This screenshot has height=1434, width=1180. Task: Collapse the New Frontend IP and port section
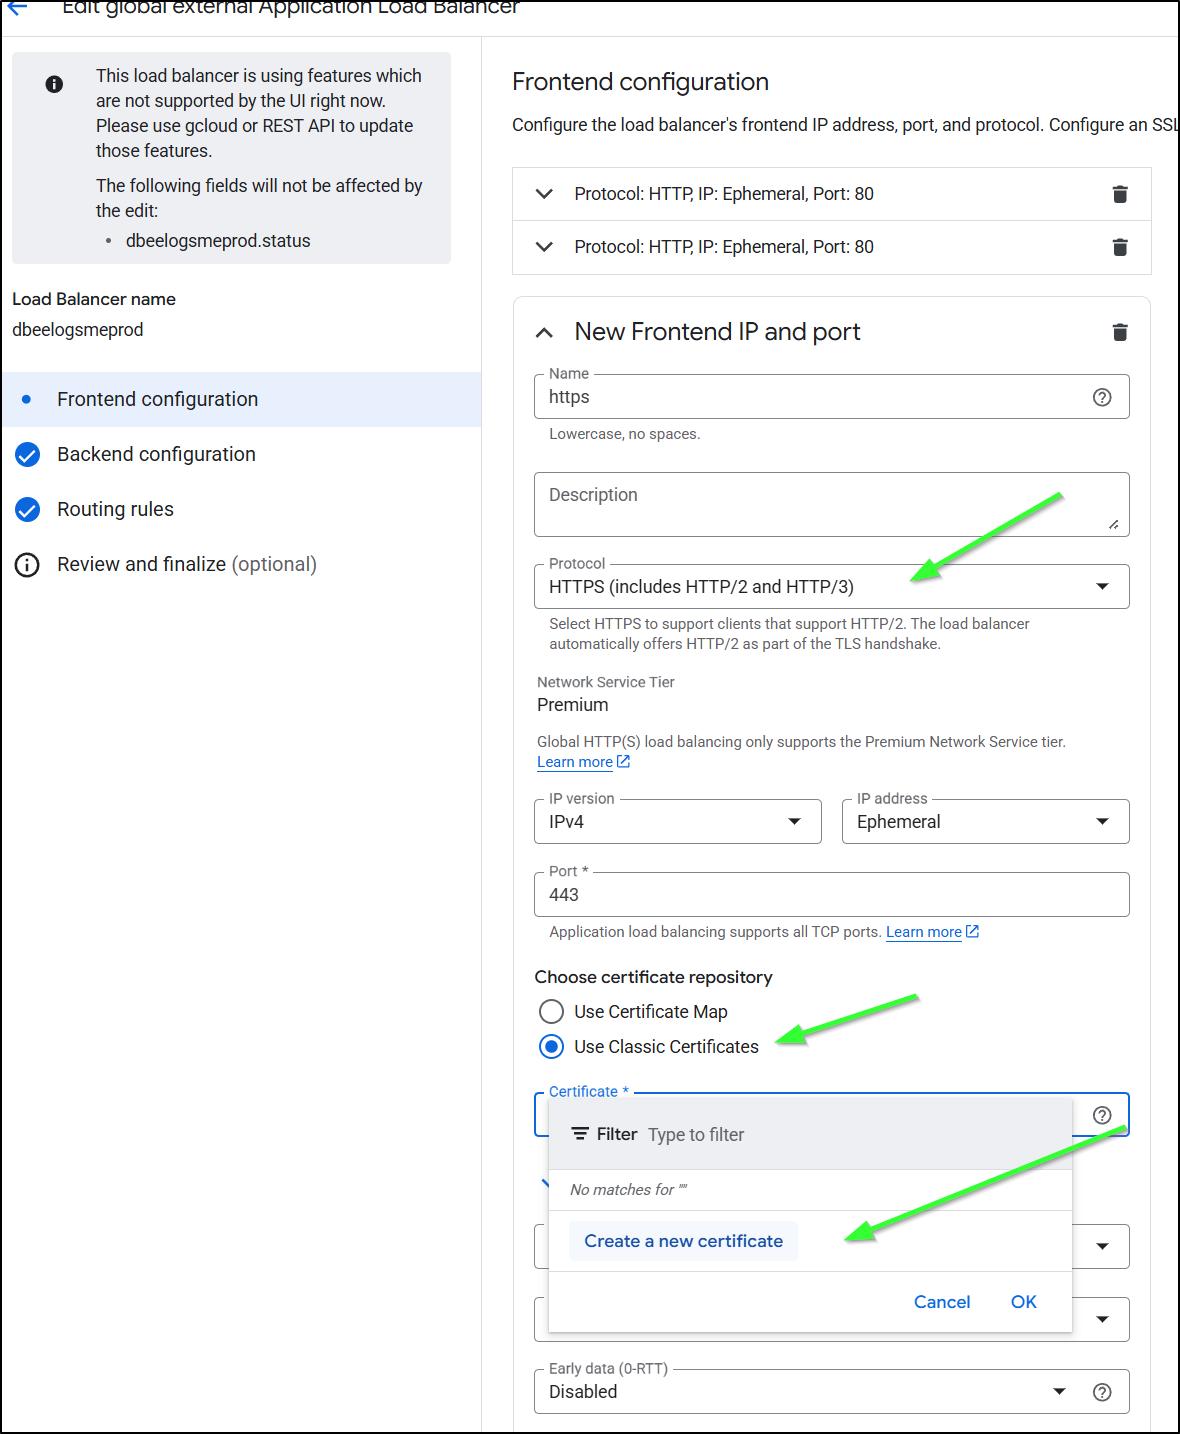544,332
